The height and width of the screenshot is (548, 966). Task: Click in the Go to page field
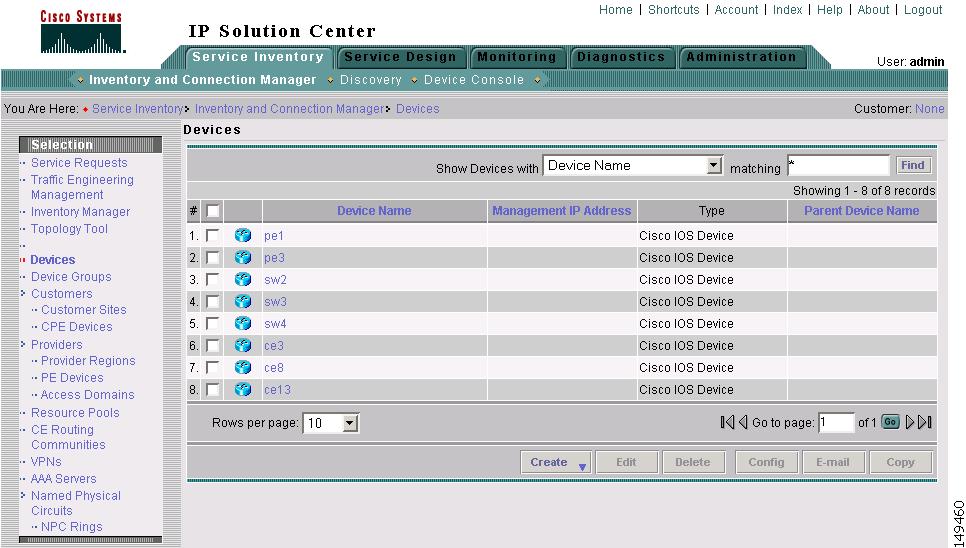coord(836,422)
